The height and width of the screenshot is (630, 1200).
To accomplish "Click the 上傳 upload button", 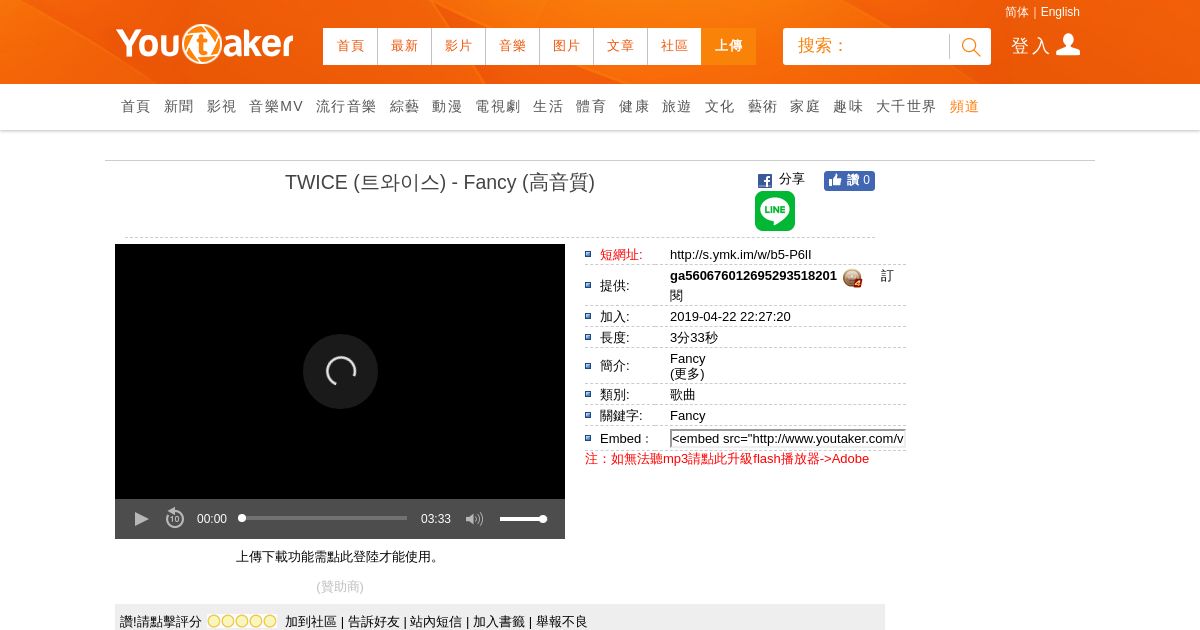I will click(x=729, y=46).
